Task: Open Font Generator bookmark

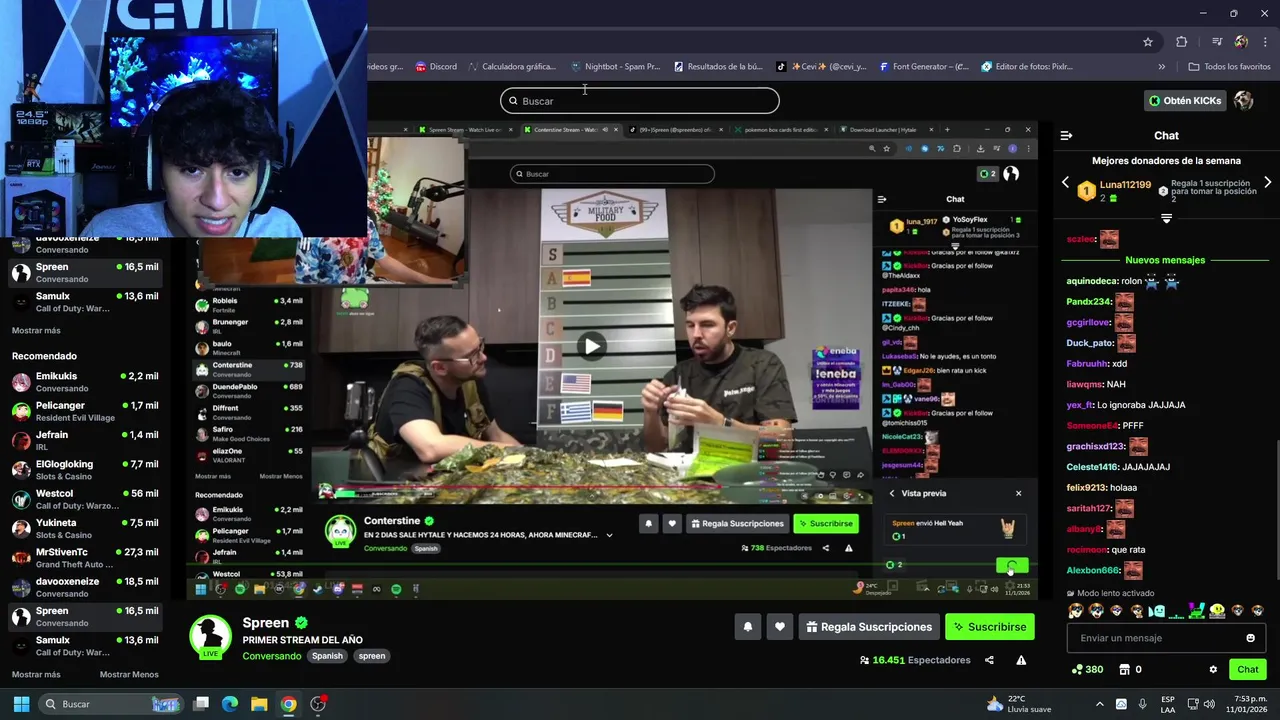Action: coord(924,67)
